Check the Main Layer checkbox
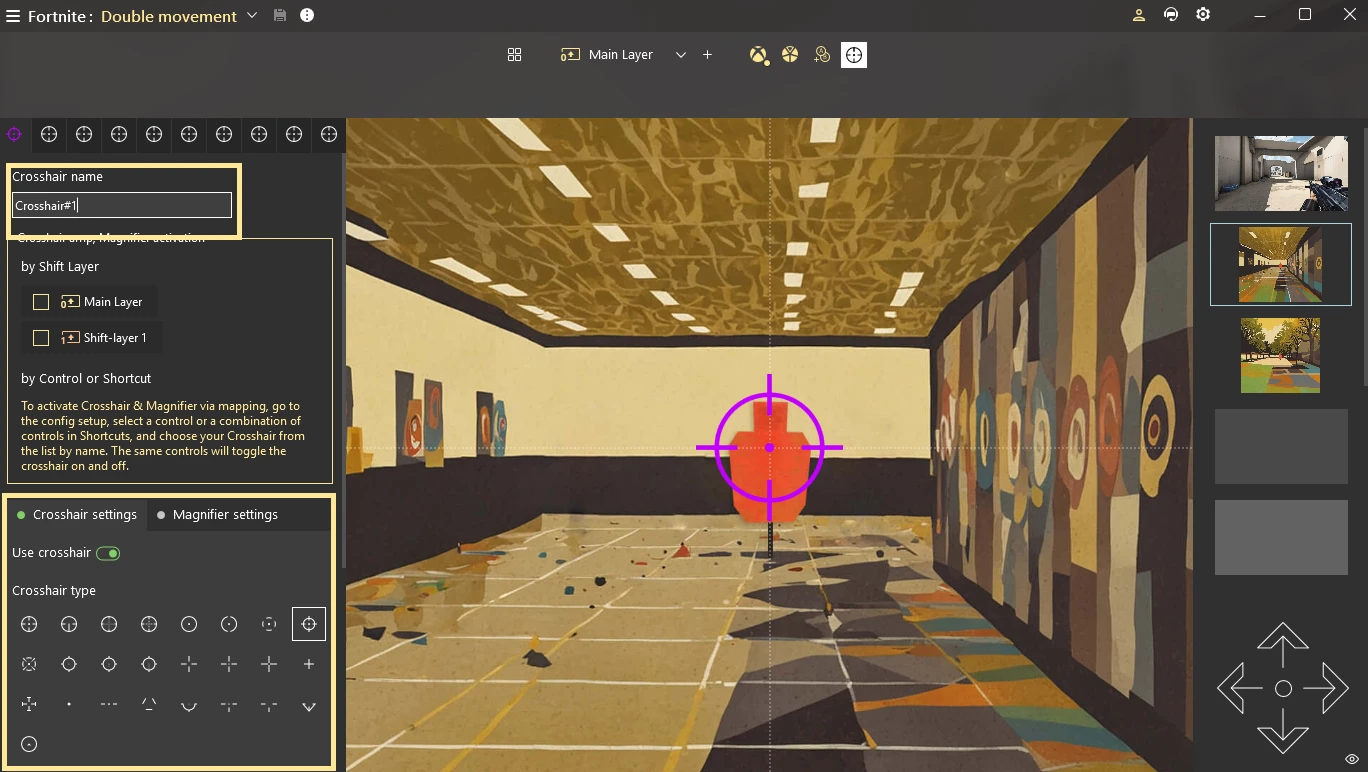Screen dimensions: 1368x772 point(41,301)
